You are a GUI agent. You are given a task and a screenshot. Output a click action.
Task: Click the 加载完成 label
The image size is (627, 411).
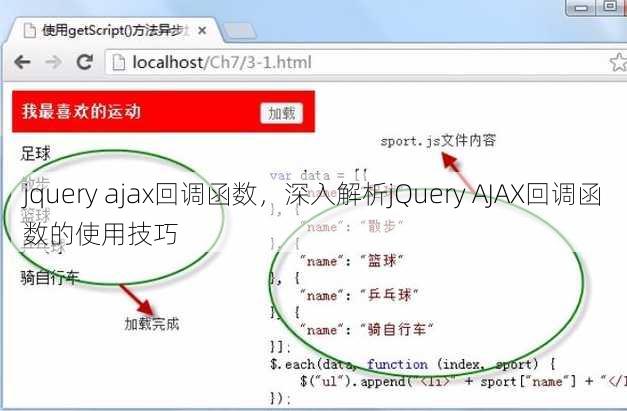pyautogui.click(x=152, y=323)
